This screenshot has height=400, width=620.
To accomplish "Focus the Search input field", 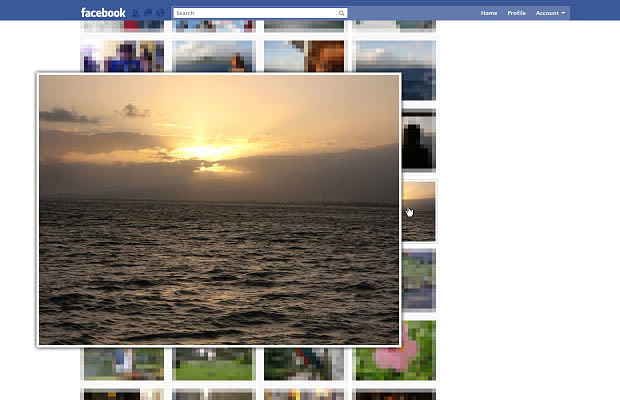I will 255,13.
